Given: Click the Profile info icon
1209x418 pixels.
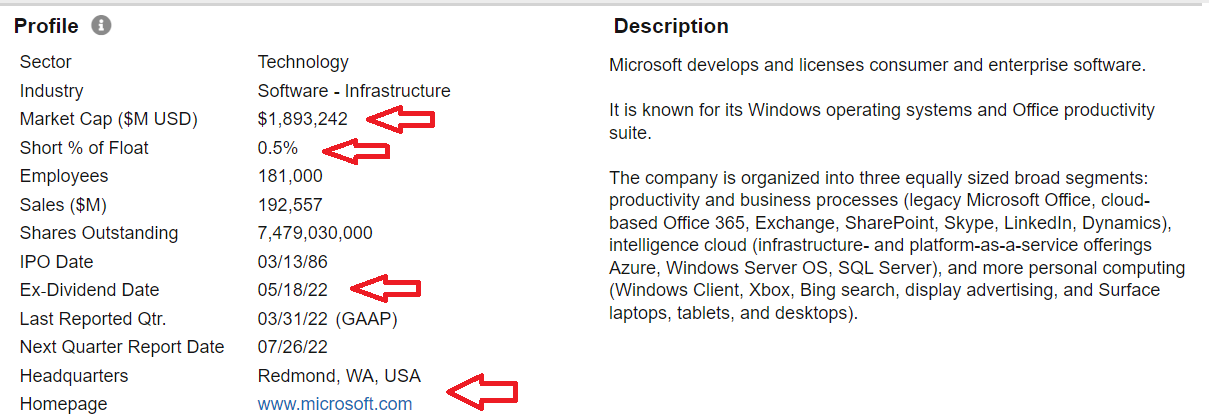Looking at the screenshot, I should tap(101, 26).
